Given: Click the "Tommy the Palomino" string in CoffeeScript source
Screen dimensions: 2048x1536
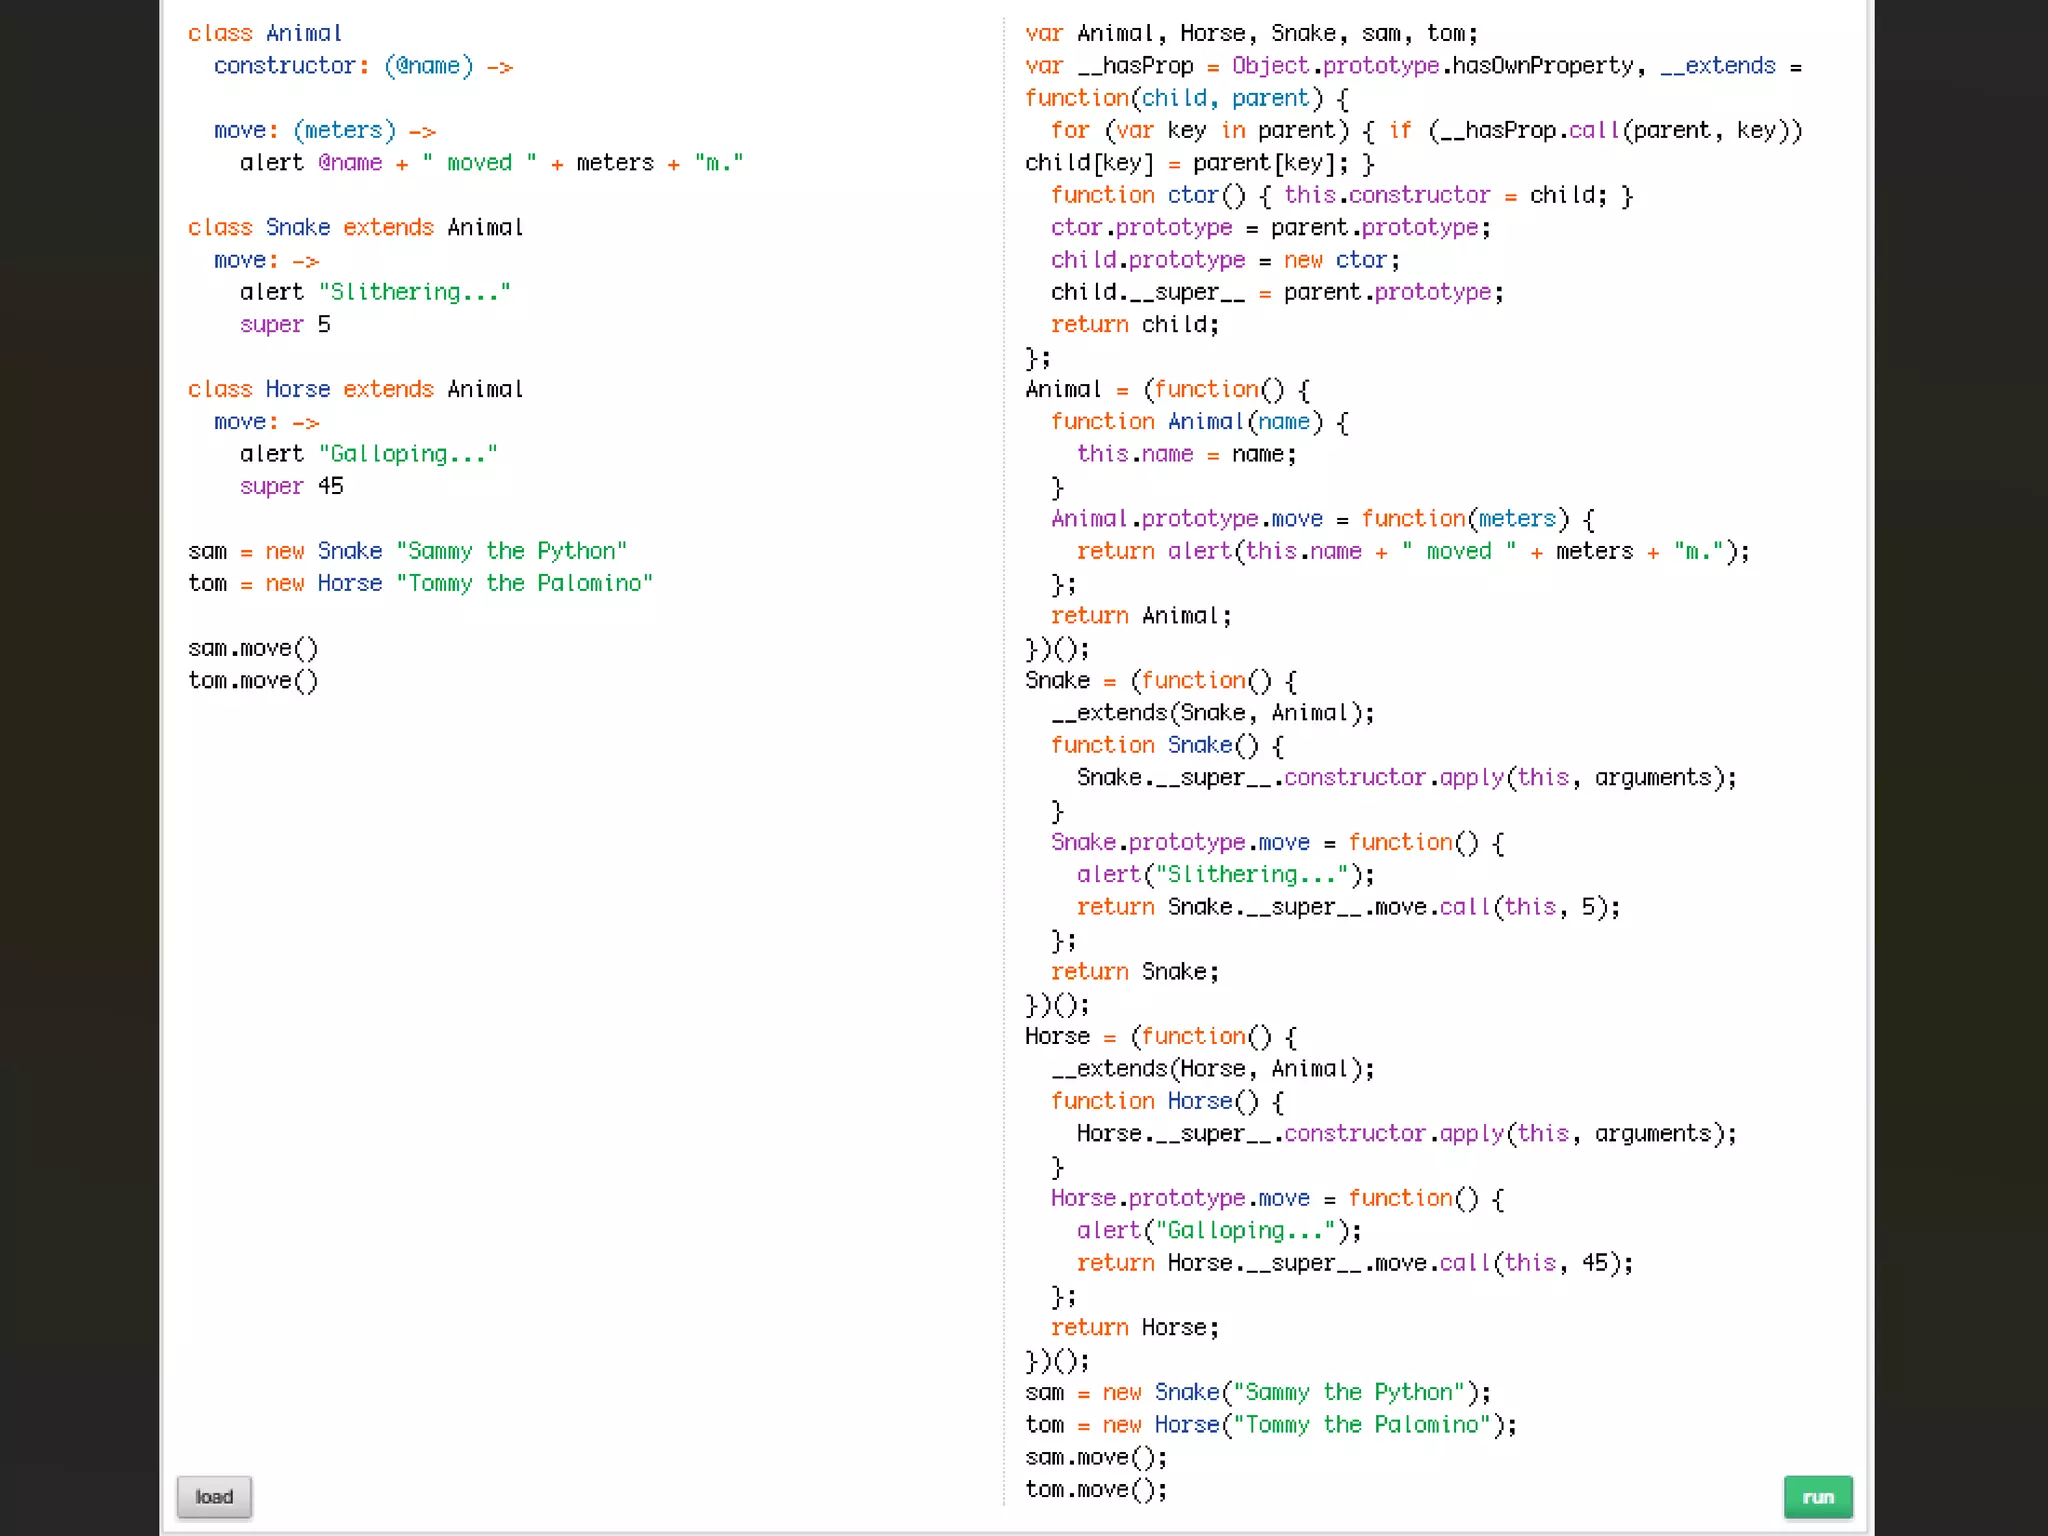Looking at the screenshot, I should (524, 583).
